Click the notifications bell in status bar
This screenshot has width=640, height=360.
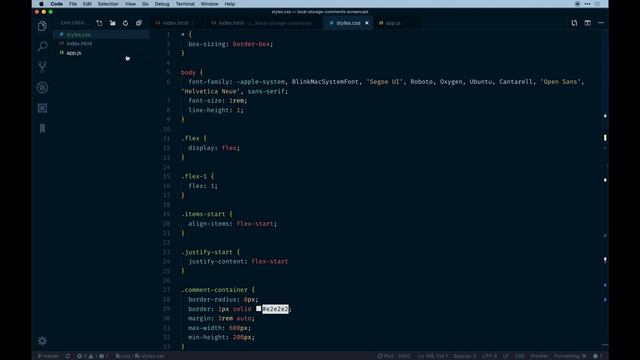point(597,356)
